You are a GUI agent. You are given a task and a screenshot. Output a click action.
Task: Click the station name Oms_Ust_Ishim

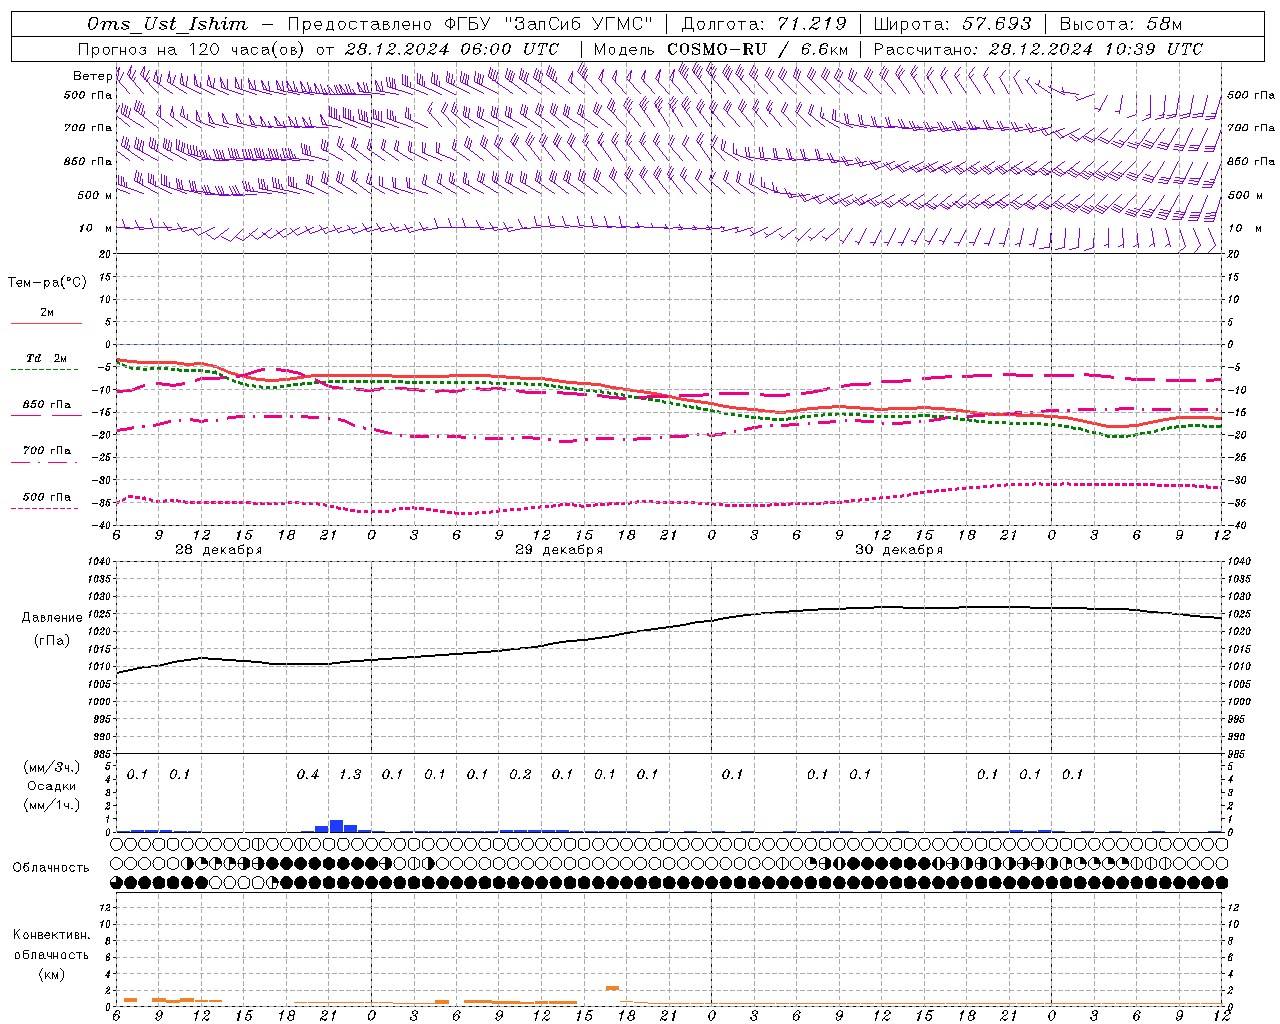click(x=167, y=24)
